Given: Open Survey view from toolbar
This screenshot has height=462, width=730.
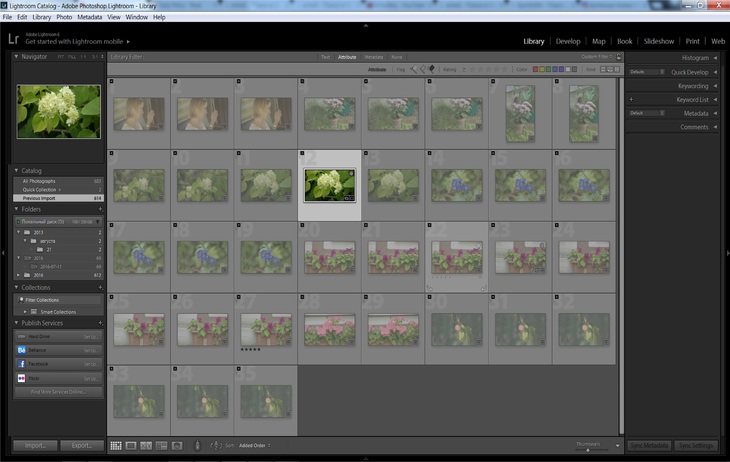Looking at the screenshot, I should [160, 445].
